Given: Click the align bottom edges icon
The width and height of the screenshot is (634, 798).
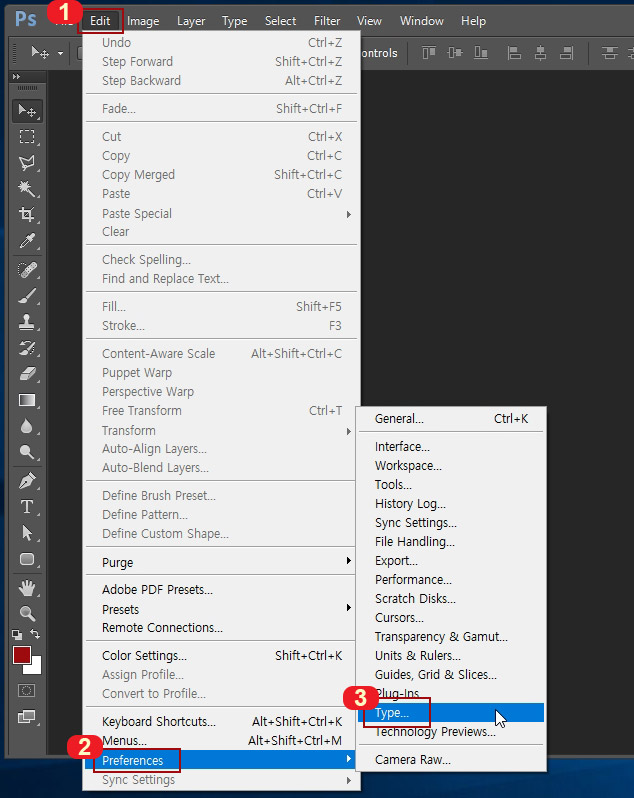Looking at the screenshot, I should point(481,52).
